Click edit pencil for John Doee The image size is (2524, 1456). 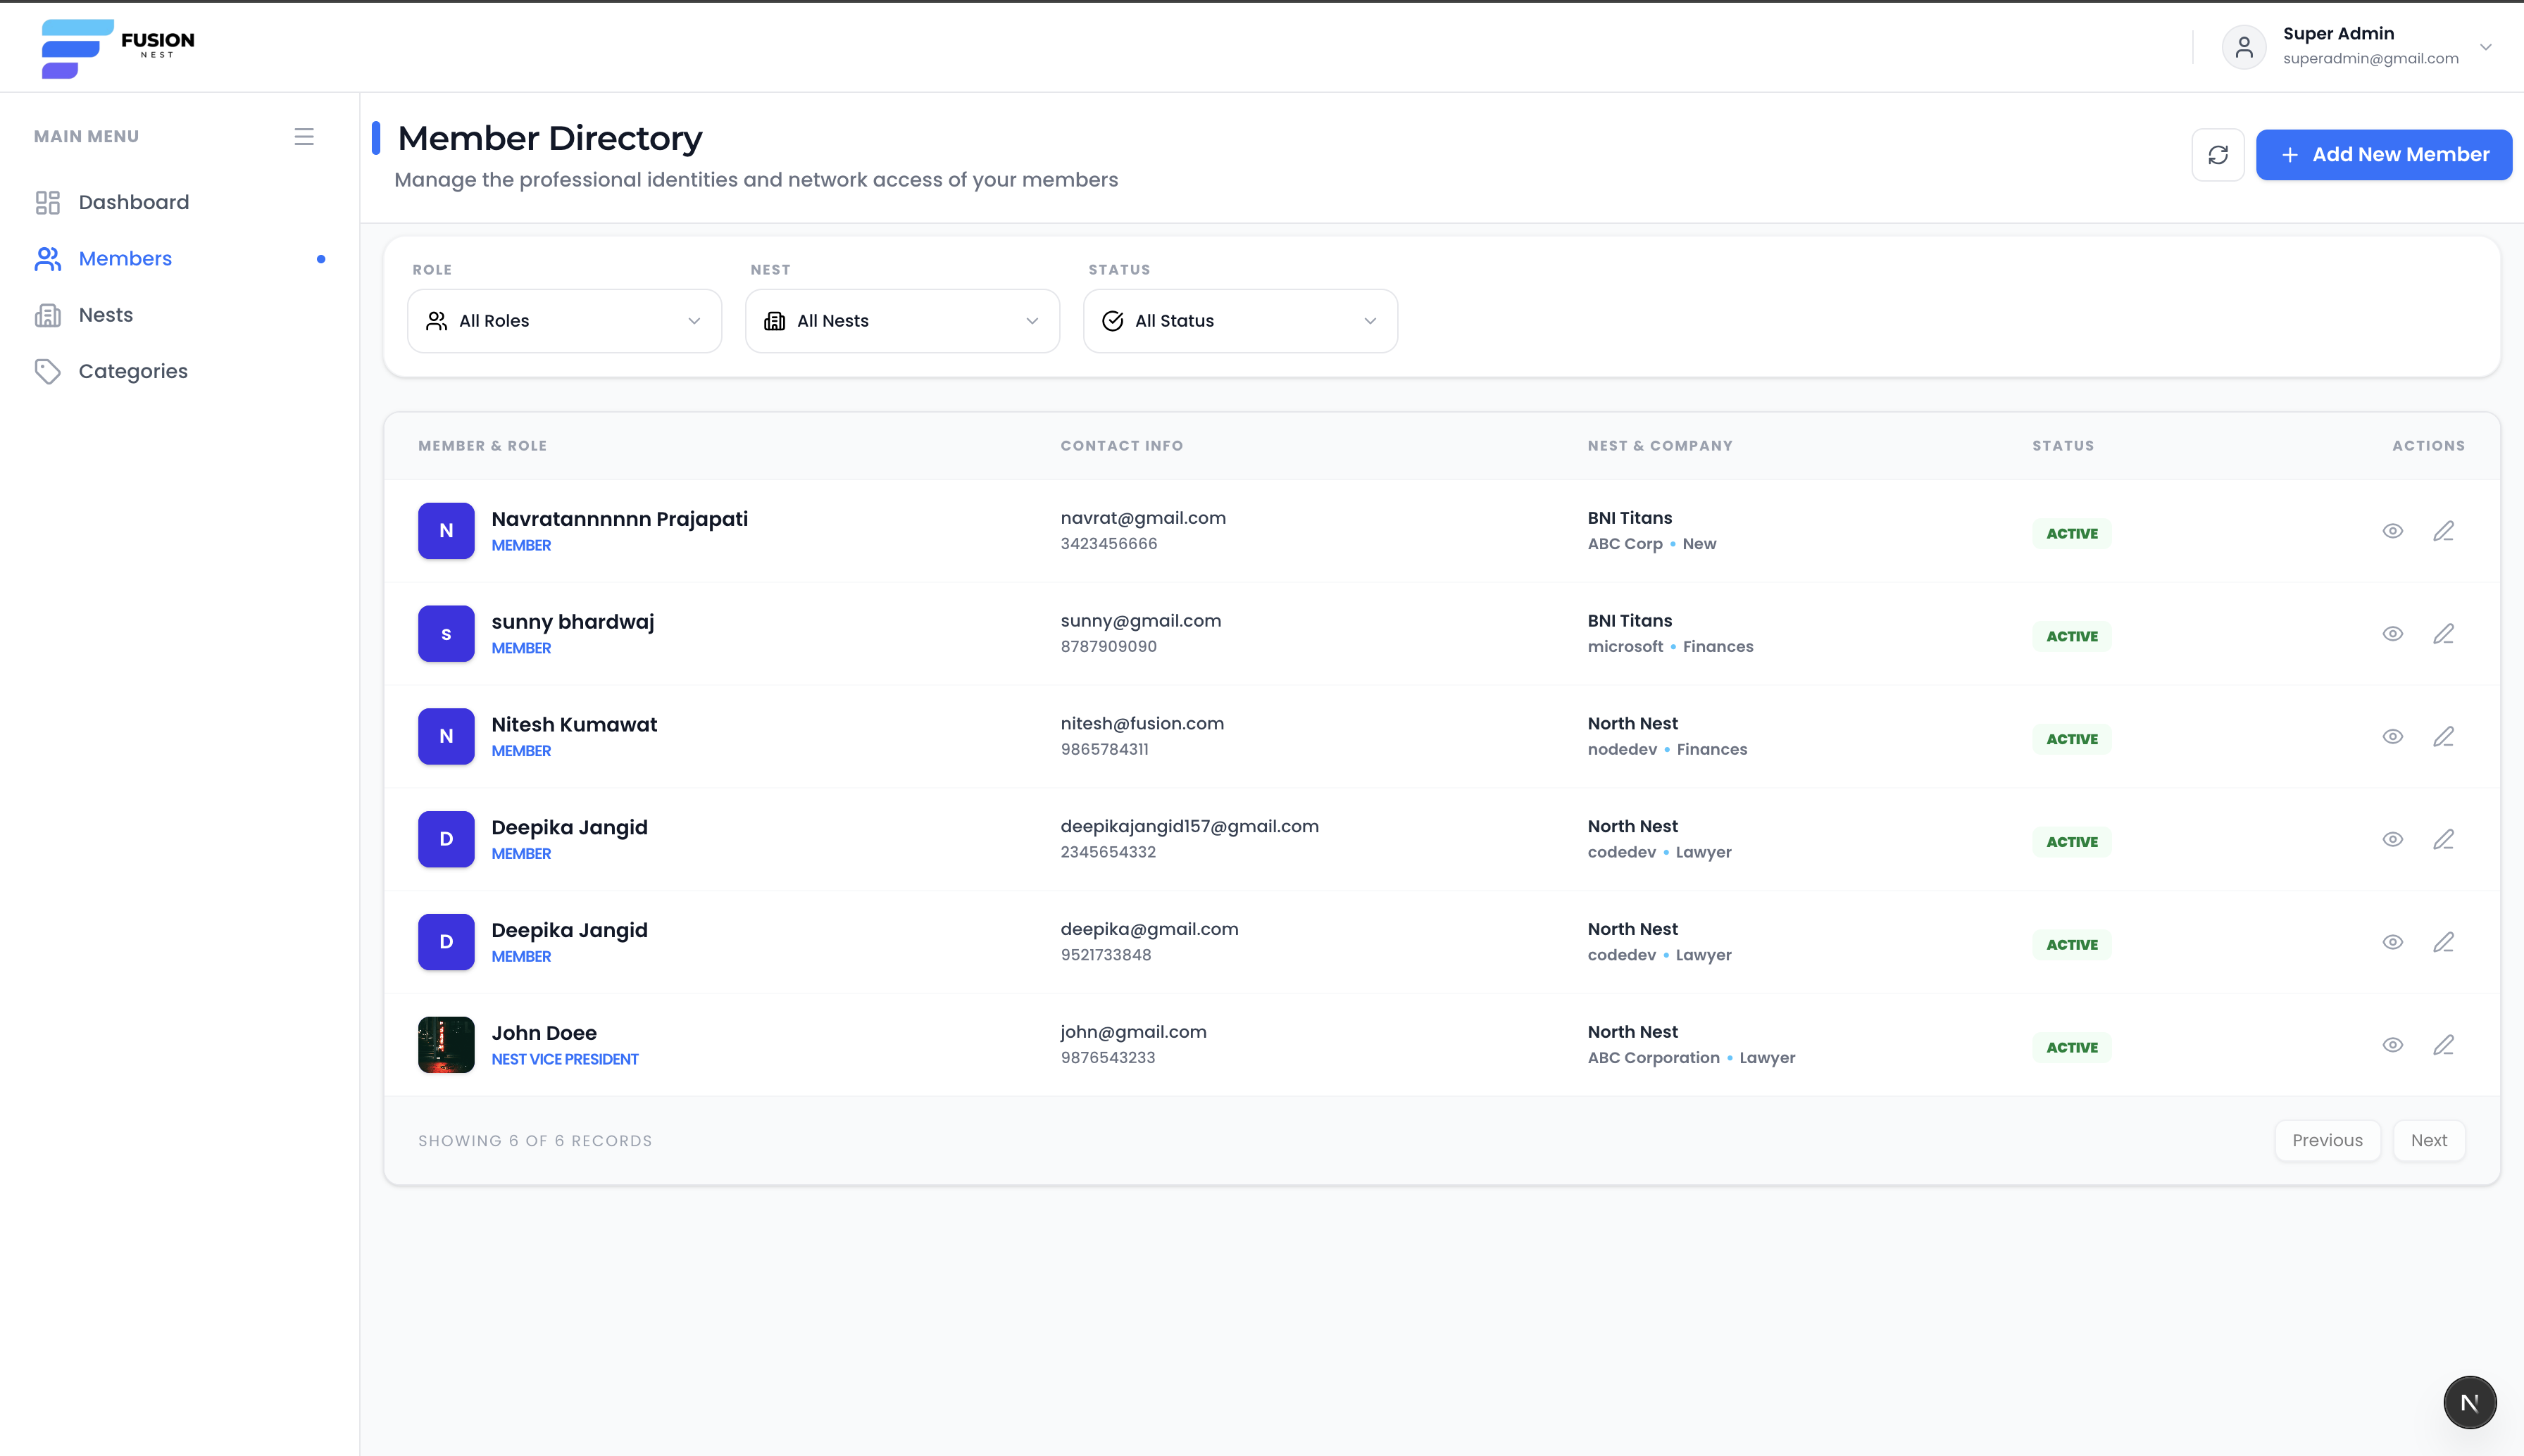2443,1045
